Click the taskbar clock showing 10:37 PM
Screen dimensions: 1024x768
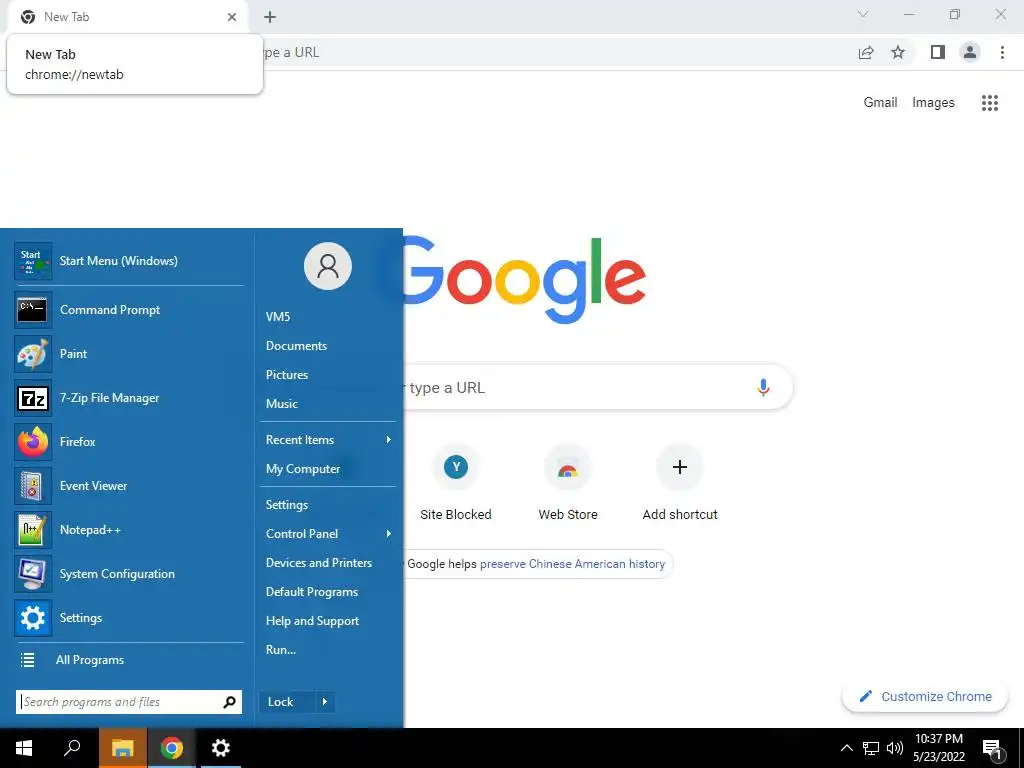pos(939,748)
